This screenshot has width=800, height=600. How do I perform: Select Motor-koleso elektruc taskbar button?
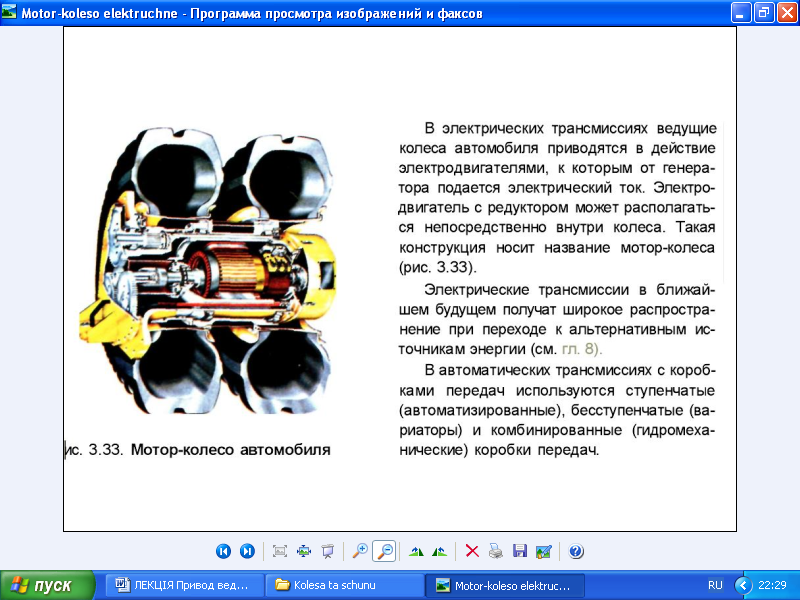click(x=505, y=585)
